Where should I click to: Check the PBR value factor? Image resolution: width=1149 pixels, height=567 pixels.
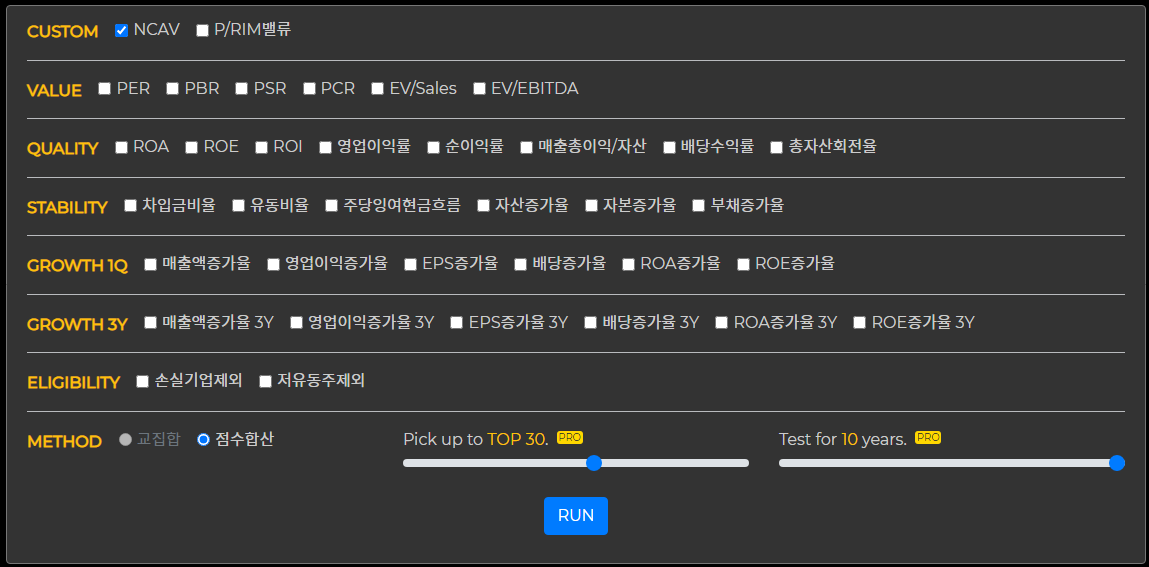(x=172, y=89)
